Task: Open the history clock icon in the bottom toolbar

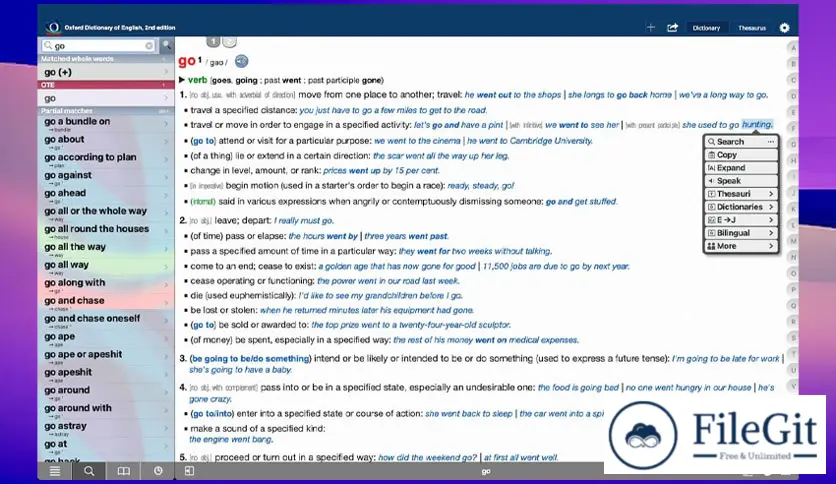Action: click(x=158, y=471)
